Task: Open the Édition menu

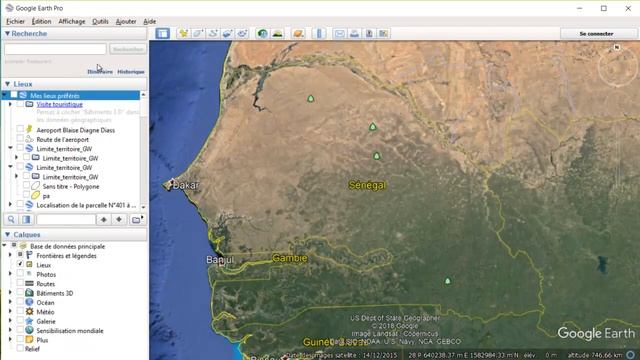Action: pos(41,21)
